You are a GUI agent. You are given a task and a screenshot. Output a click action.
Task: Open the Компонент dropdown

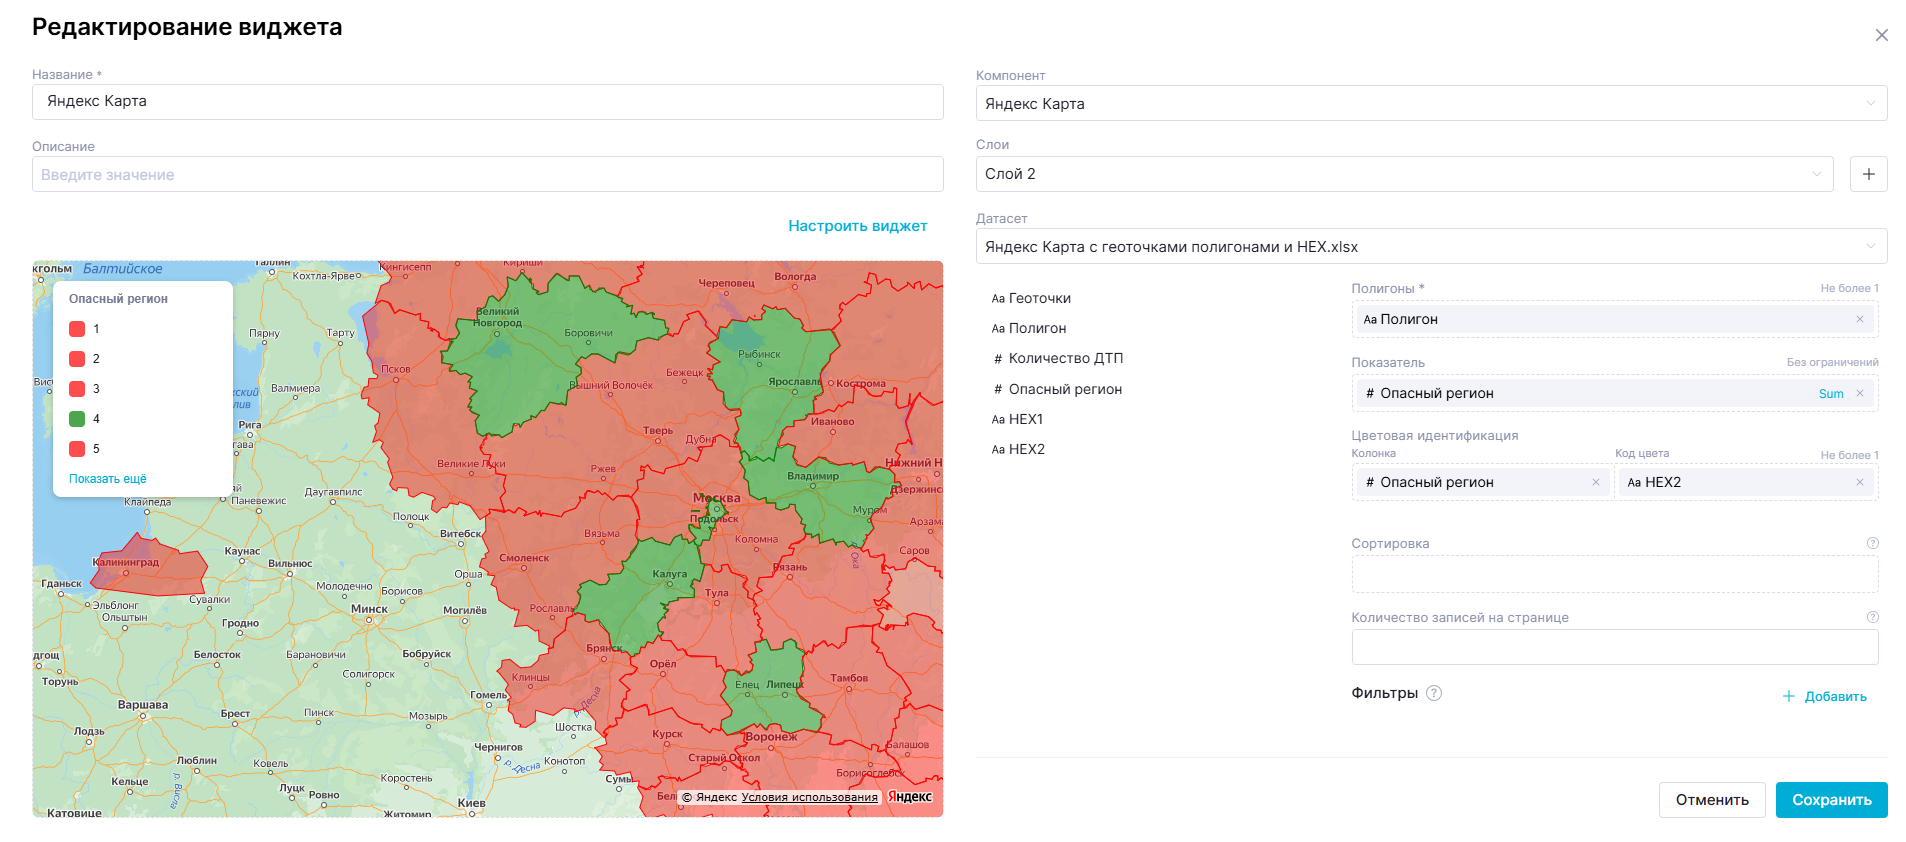pyautogui.click(x=1430, y=104)
